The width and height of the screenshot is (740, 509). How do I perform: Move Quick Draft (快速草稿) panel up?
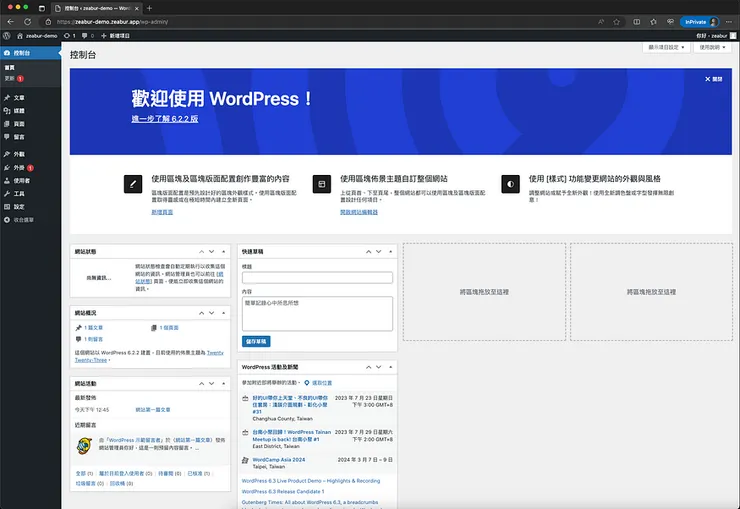(369, 251)
